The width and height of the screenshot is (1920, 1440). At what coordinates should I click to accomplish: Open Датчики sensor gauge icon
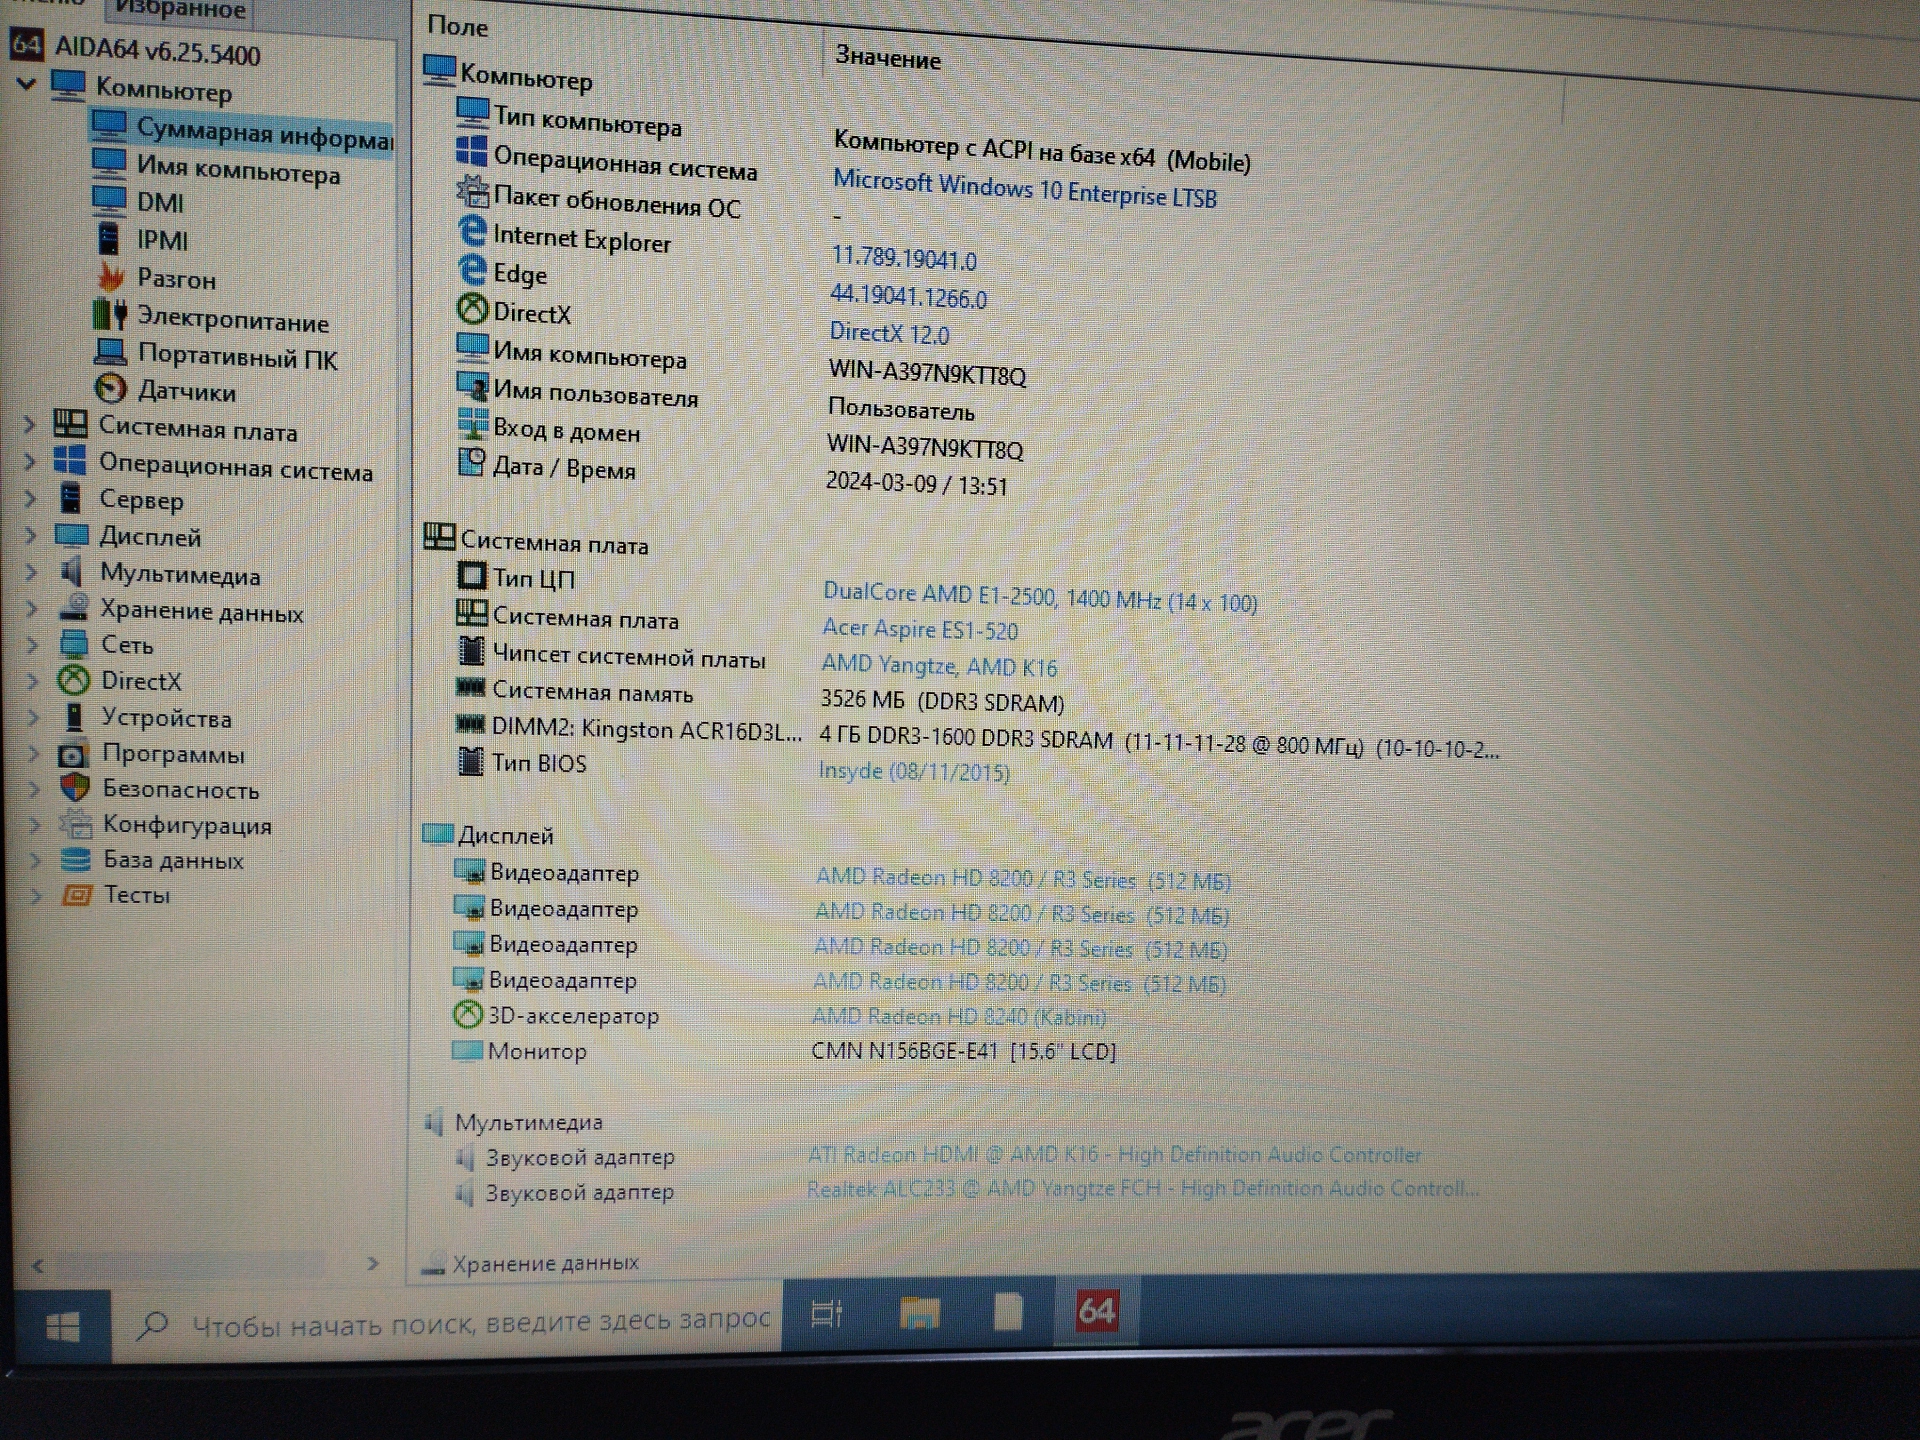(111, 388)
